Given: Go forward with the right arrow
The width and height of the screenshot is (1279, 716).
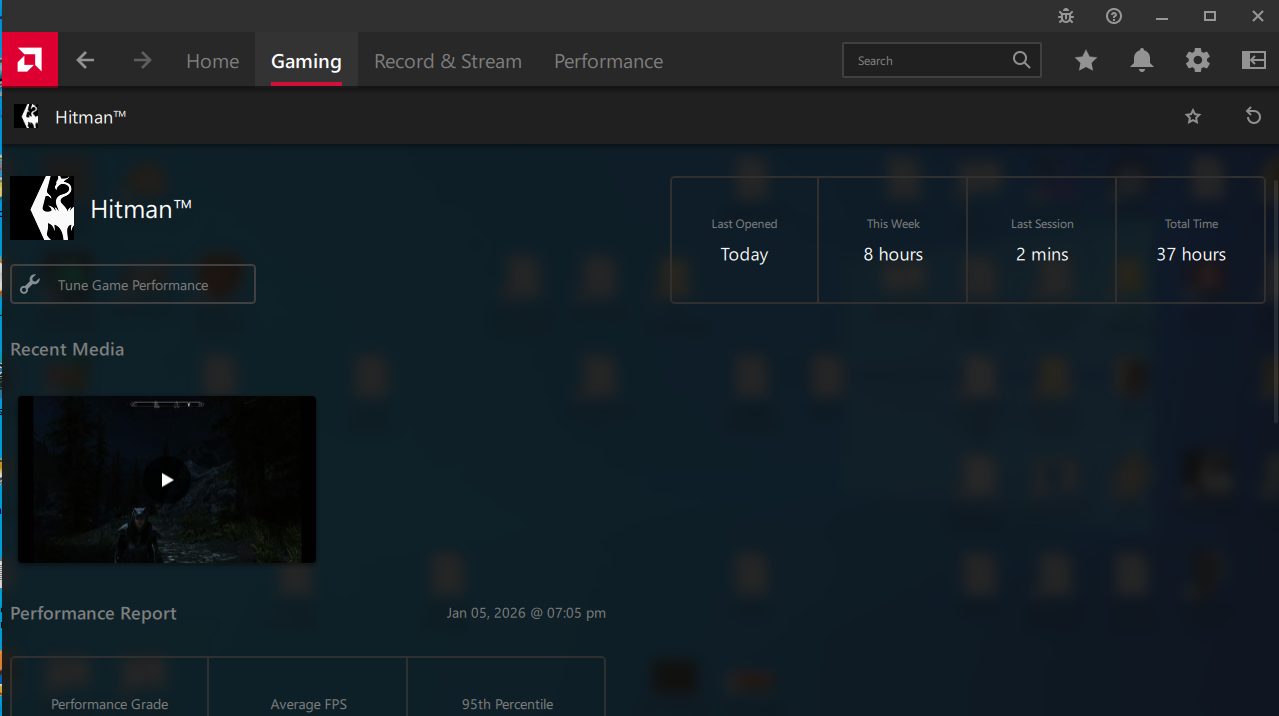Looking at the screenshot, I should point(143,60).
